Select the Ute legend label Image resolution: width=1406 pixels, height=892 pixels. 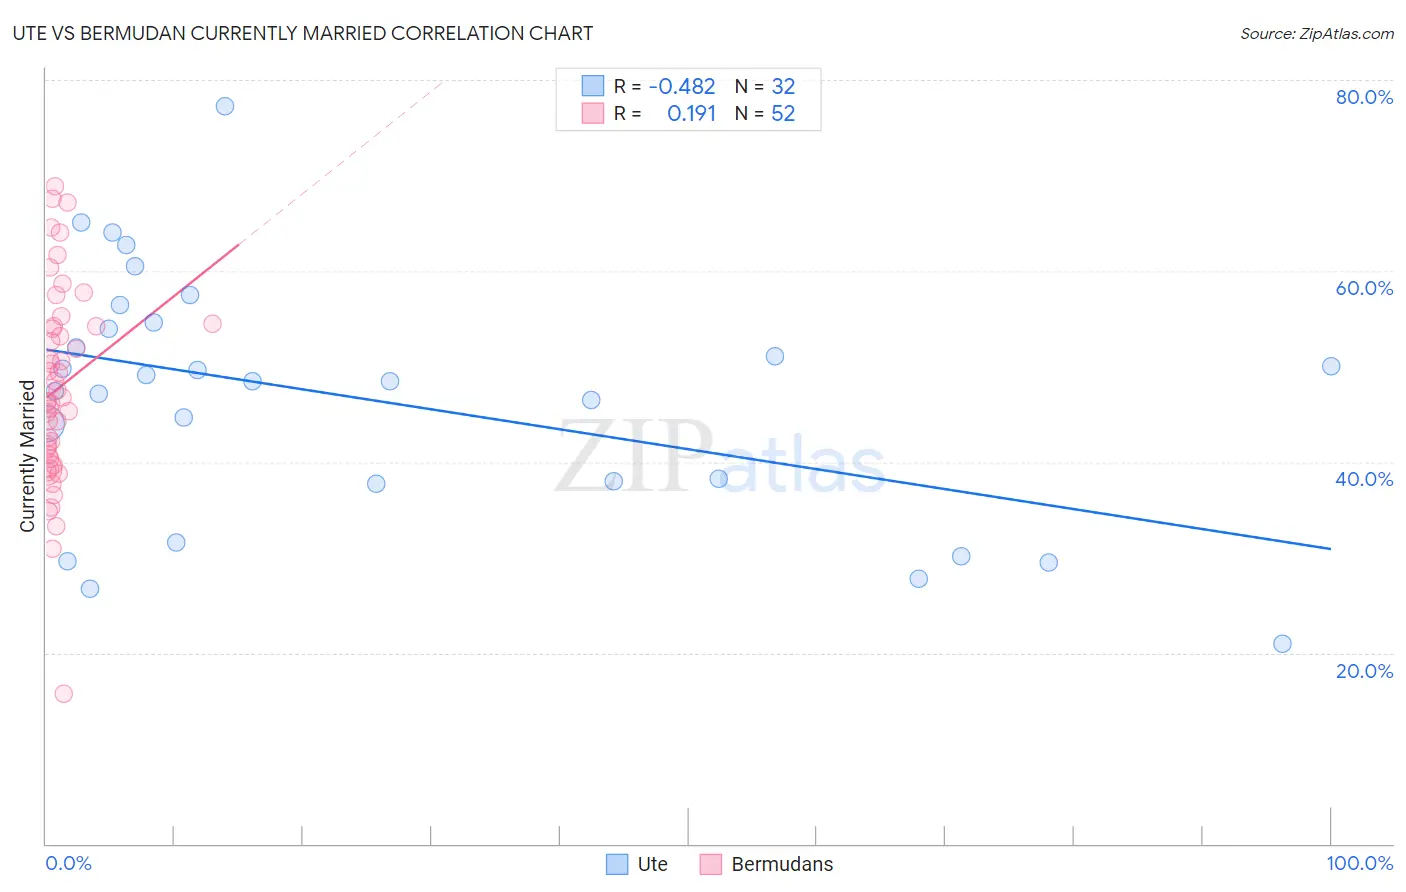coord(652,864)
